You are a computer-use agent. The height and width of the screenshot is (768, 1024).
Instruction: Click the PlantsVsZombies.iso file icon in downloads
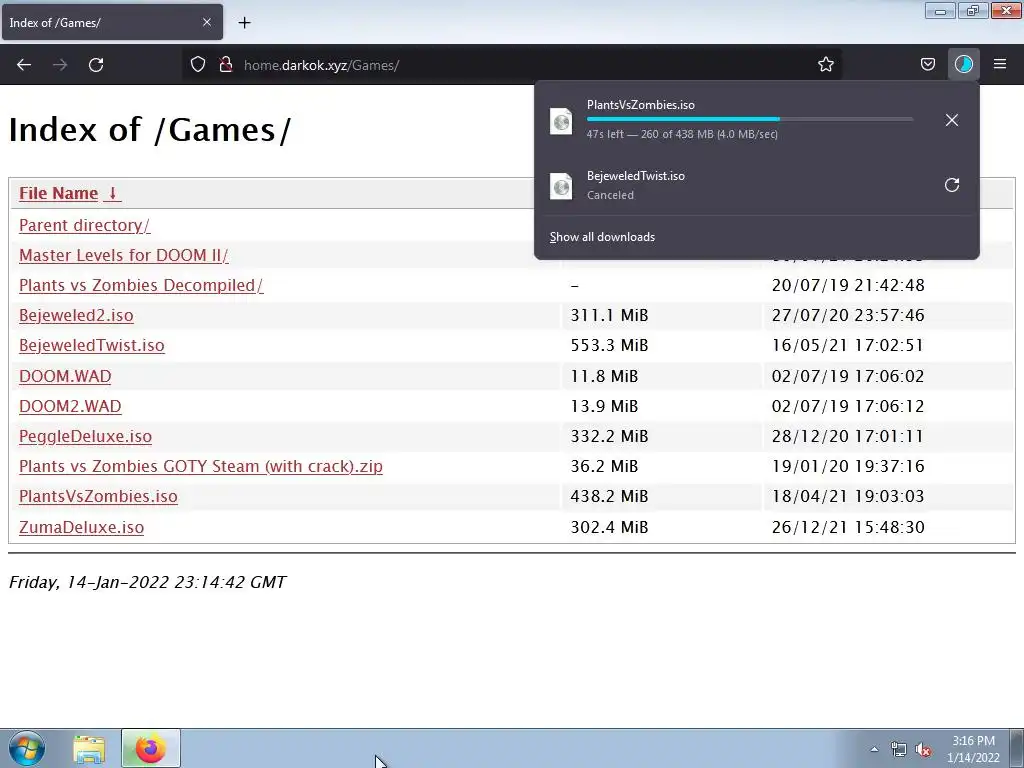(561, 121)
